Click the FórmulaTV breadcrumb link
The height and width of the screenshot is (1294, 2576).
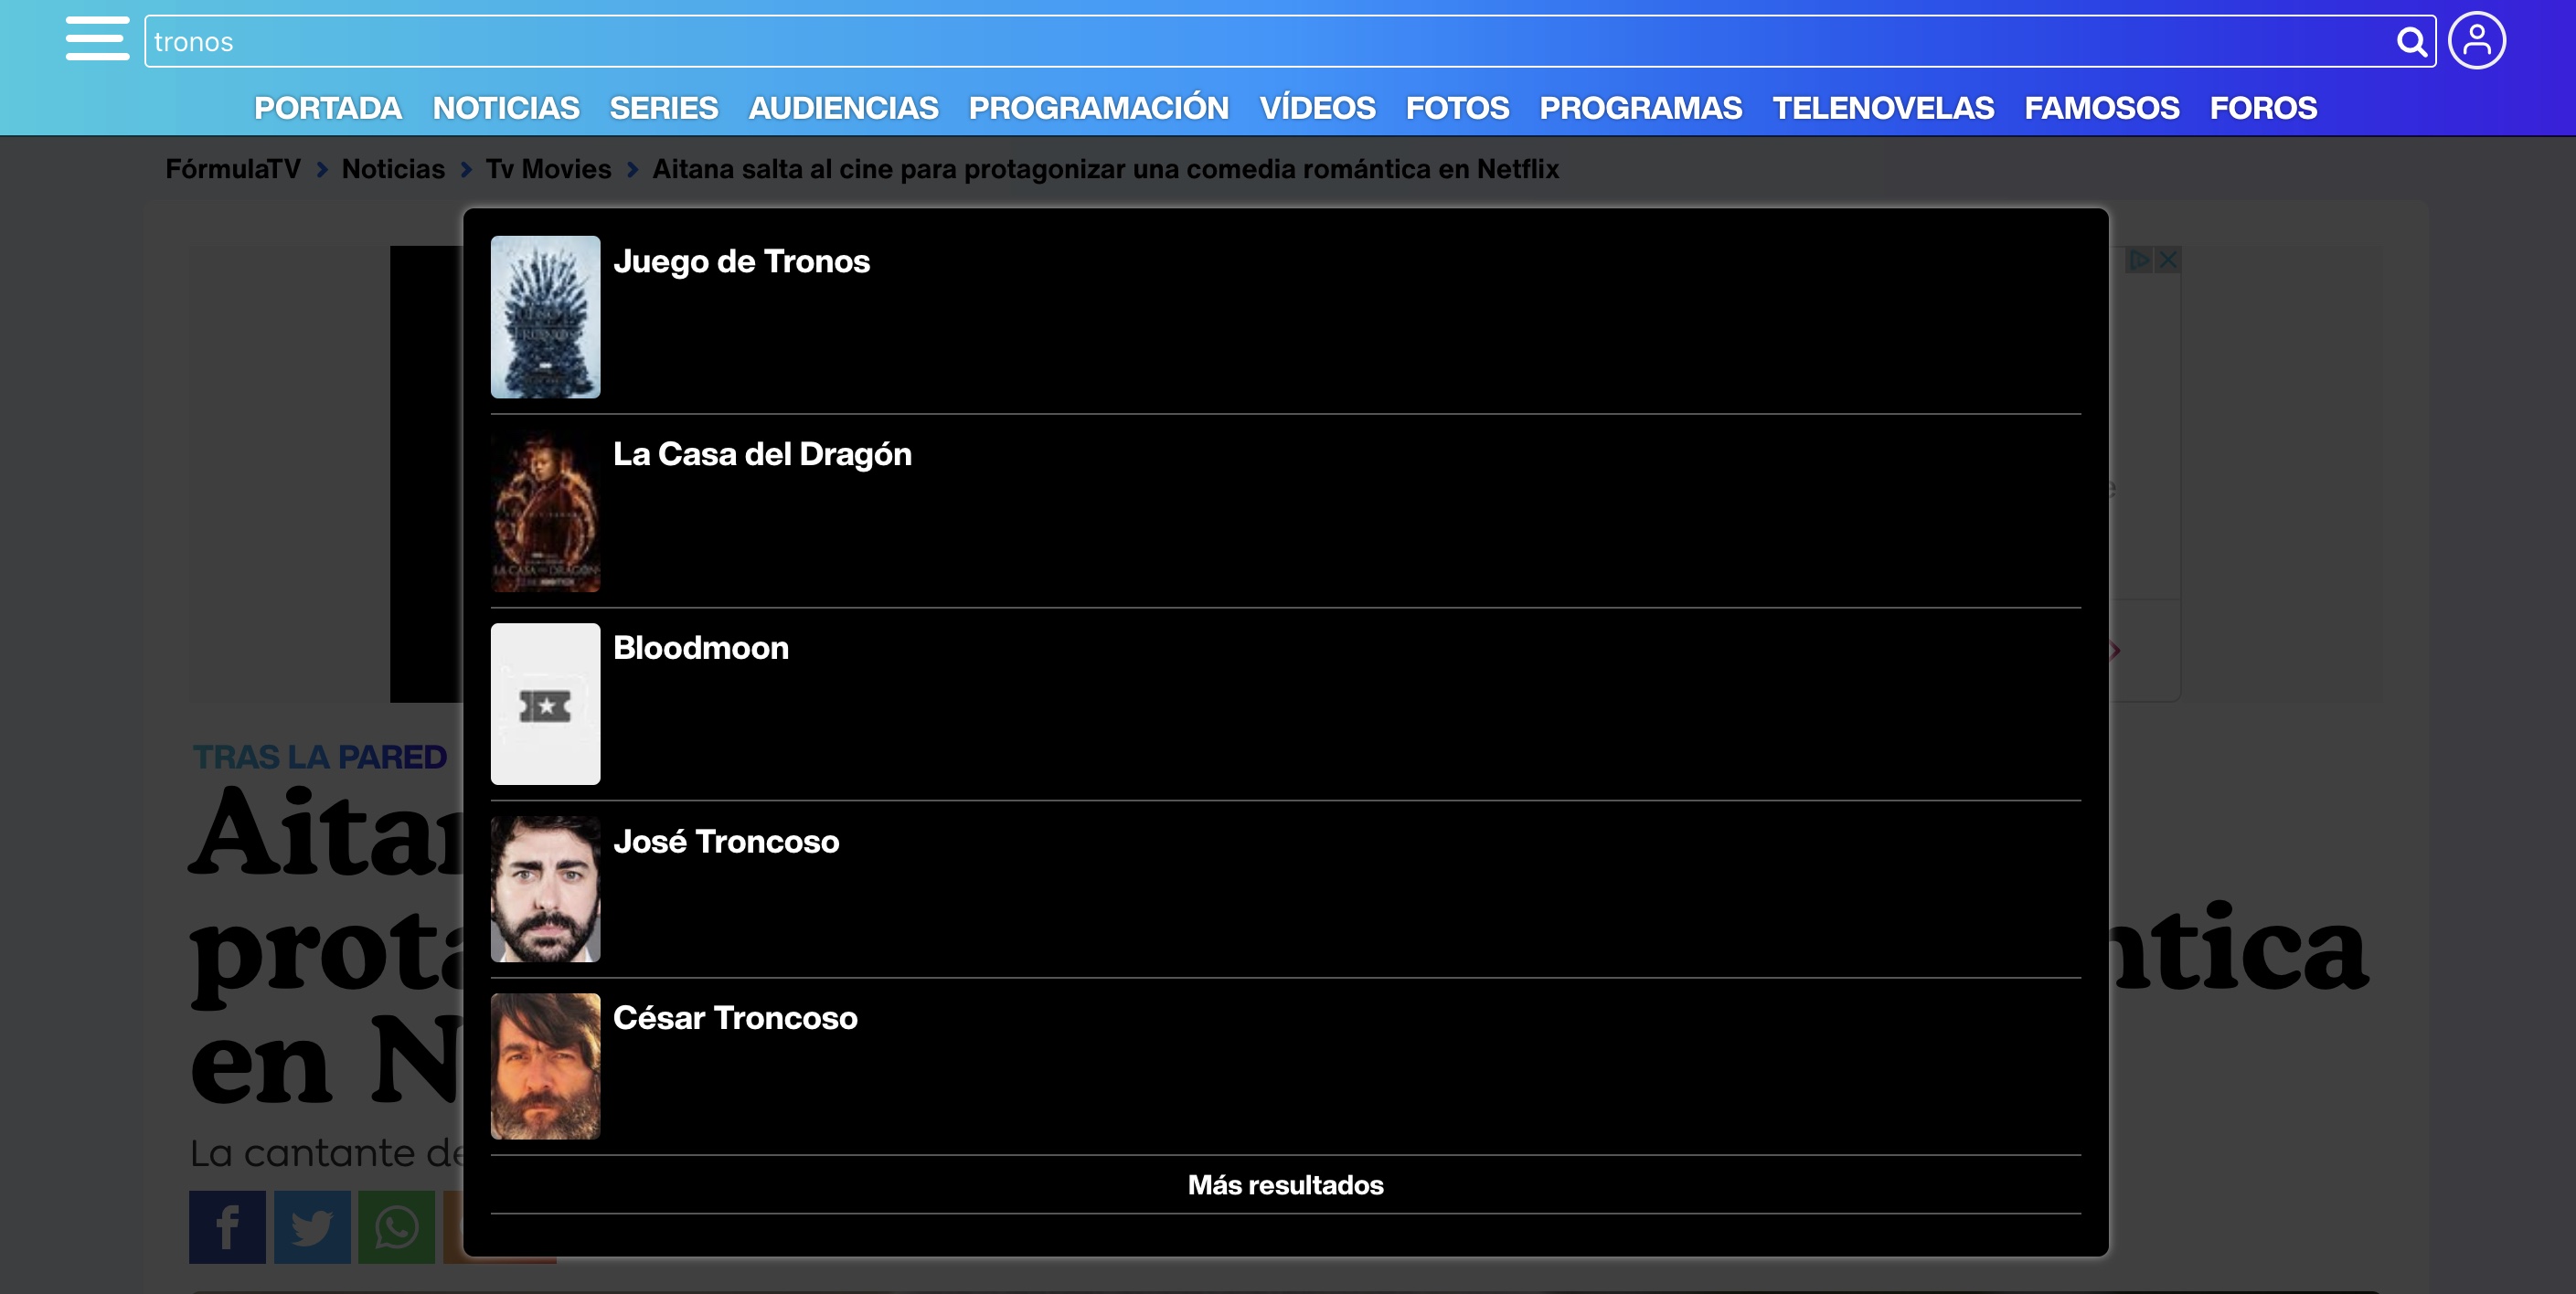[233, 169]
